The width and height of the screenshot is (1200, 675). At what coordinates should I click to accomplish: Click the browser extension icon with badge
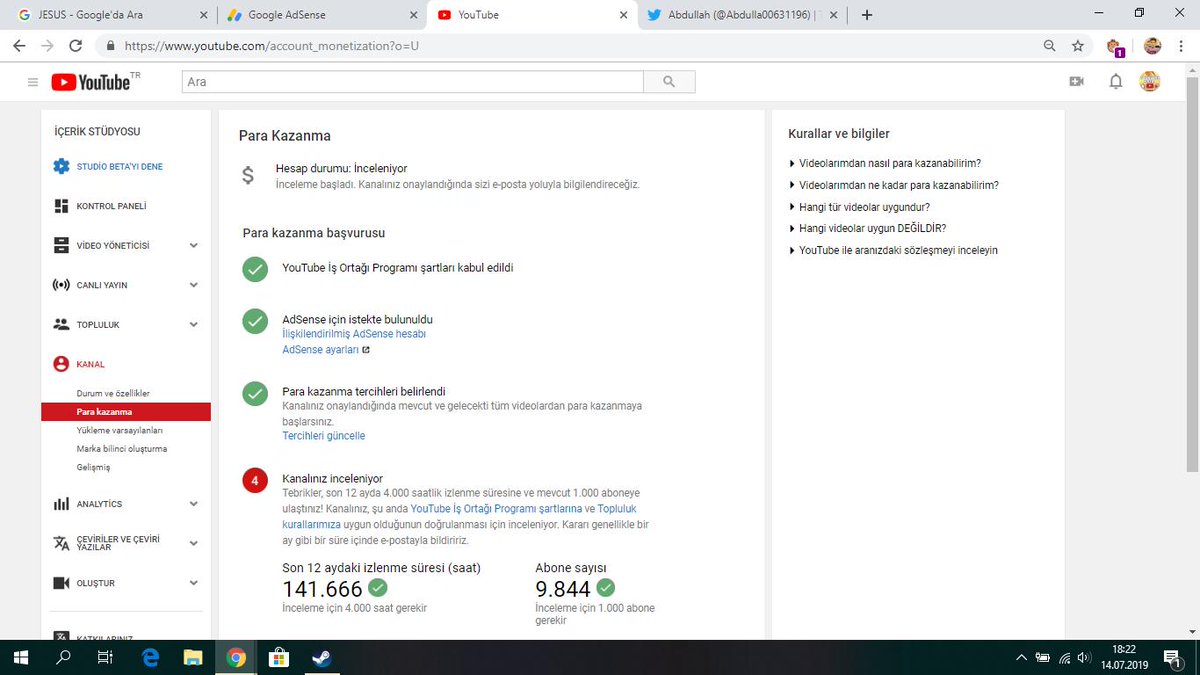point(1115,46)
